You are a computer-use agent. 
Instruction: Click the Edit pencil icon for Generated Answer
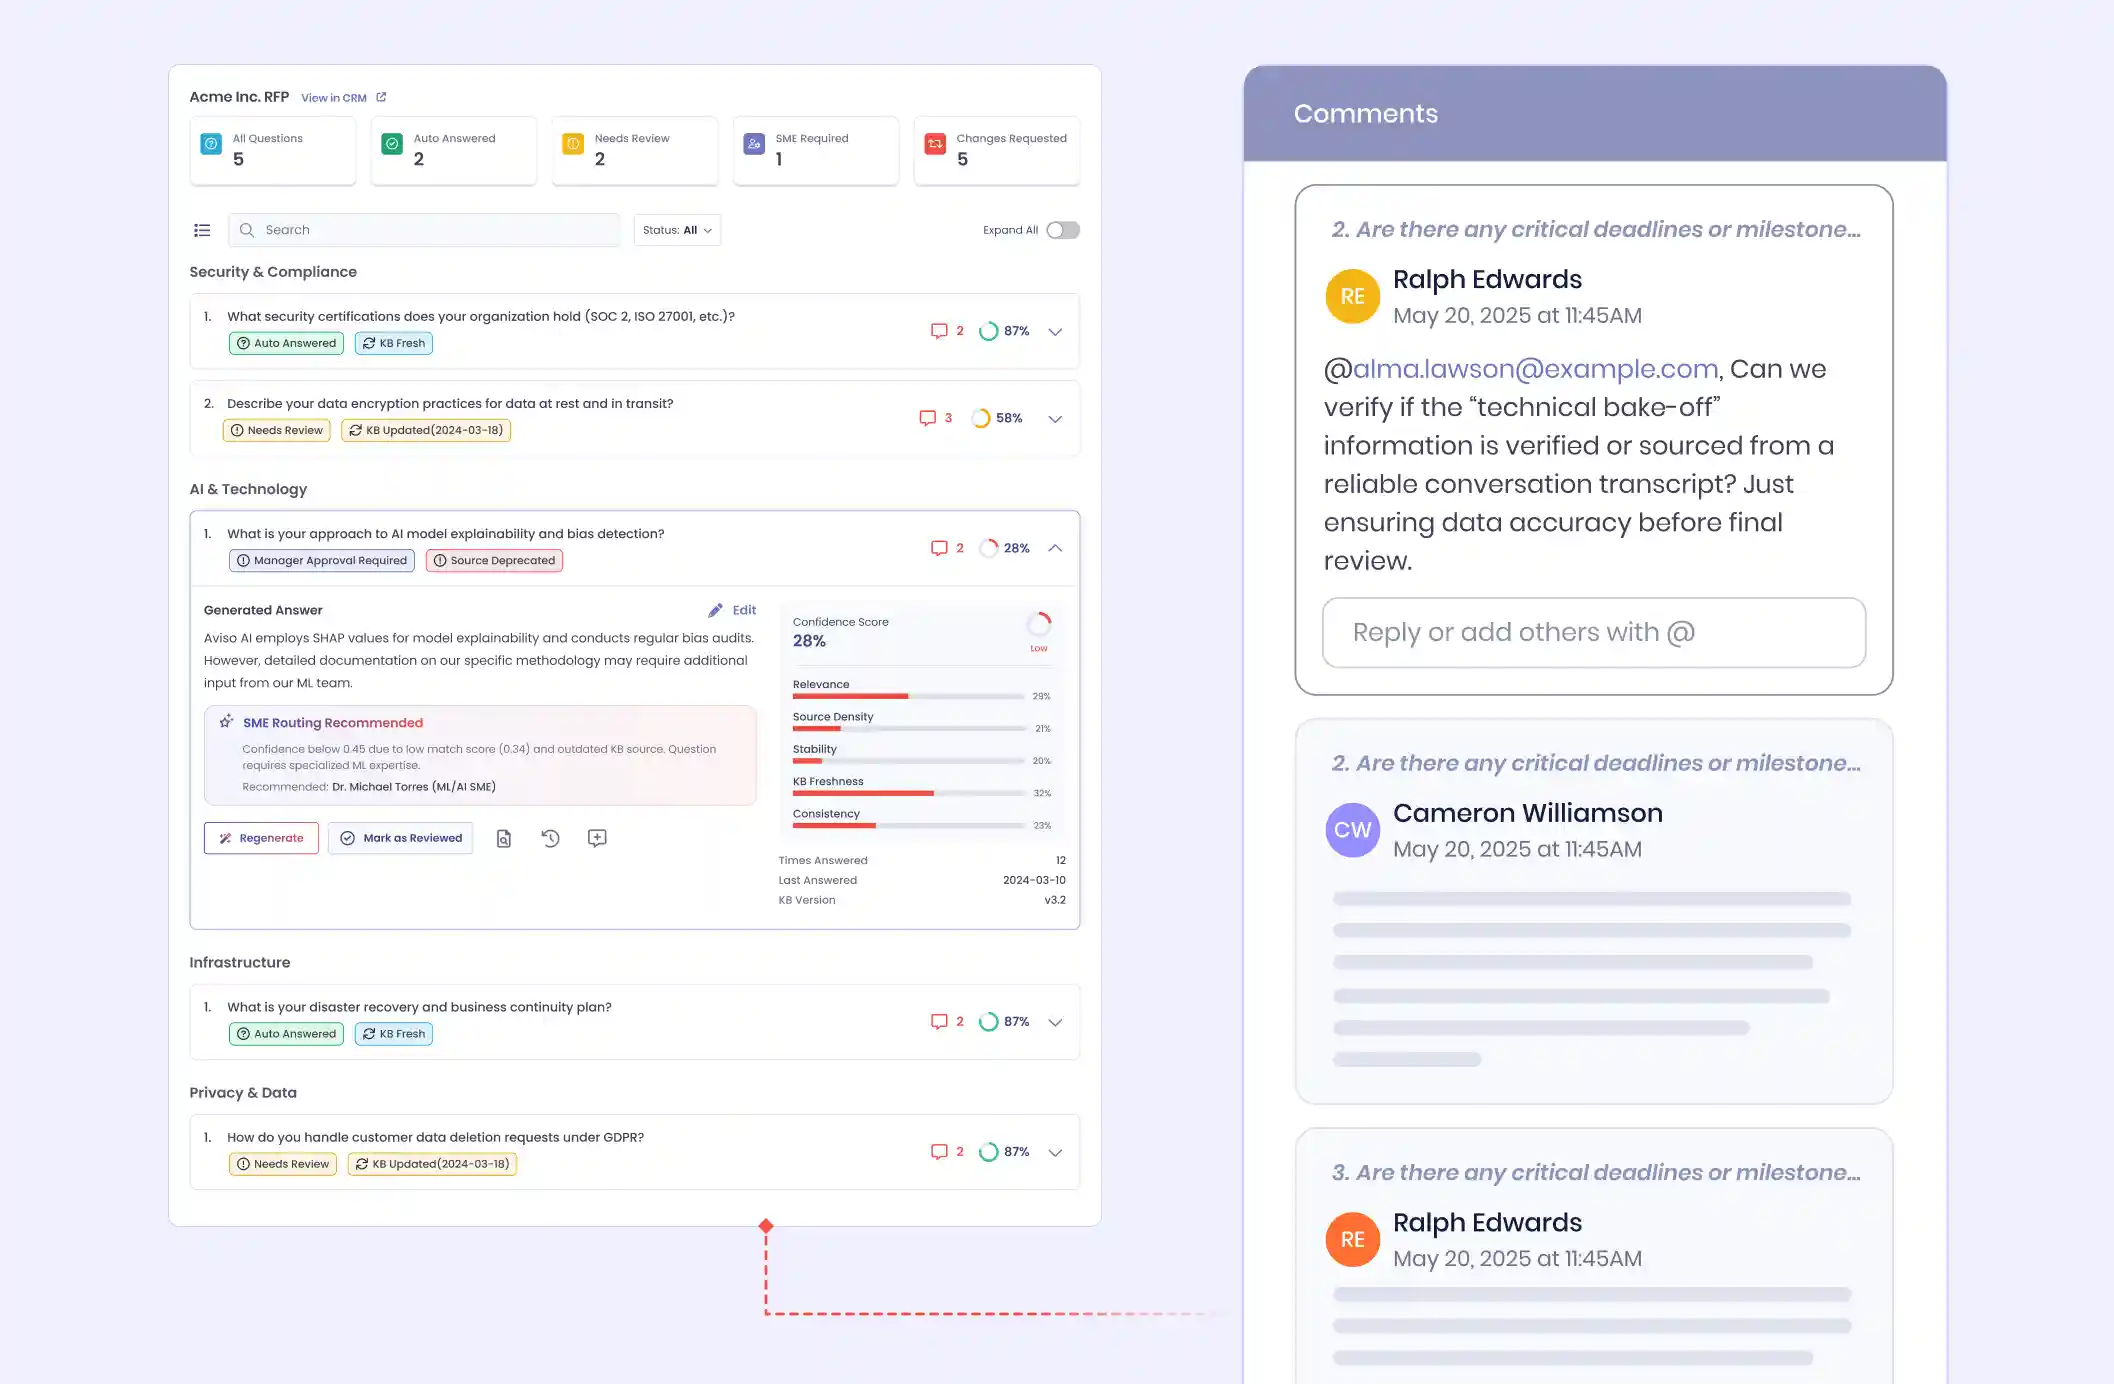click(x=716, y=610)
